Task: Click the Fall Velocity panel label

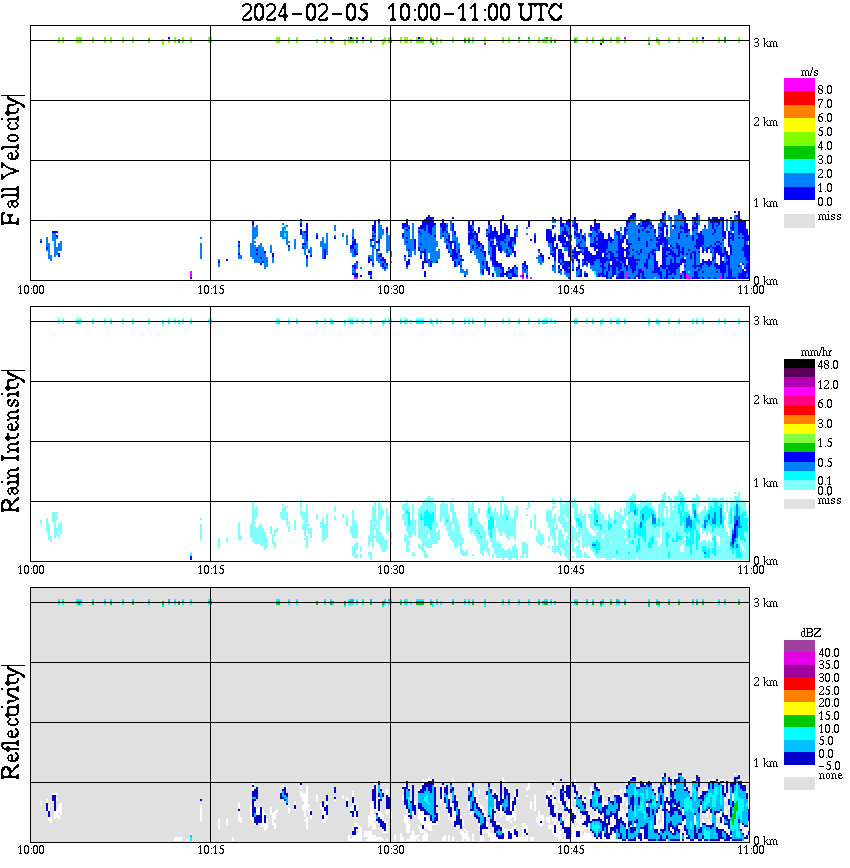Action: click(x=11, y=160)
